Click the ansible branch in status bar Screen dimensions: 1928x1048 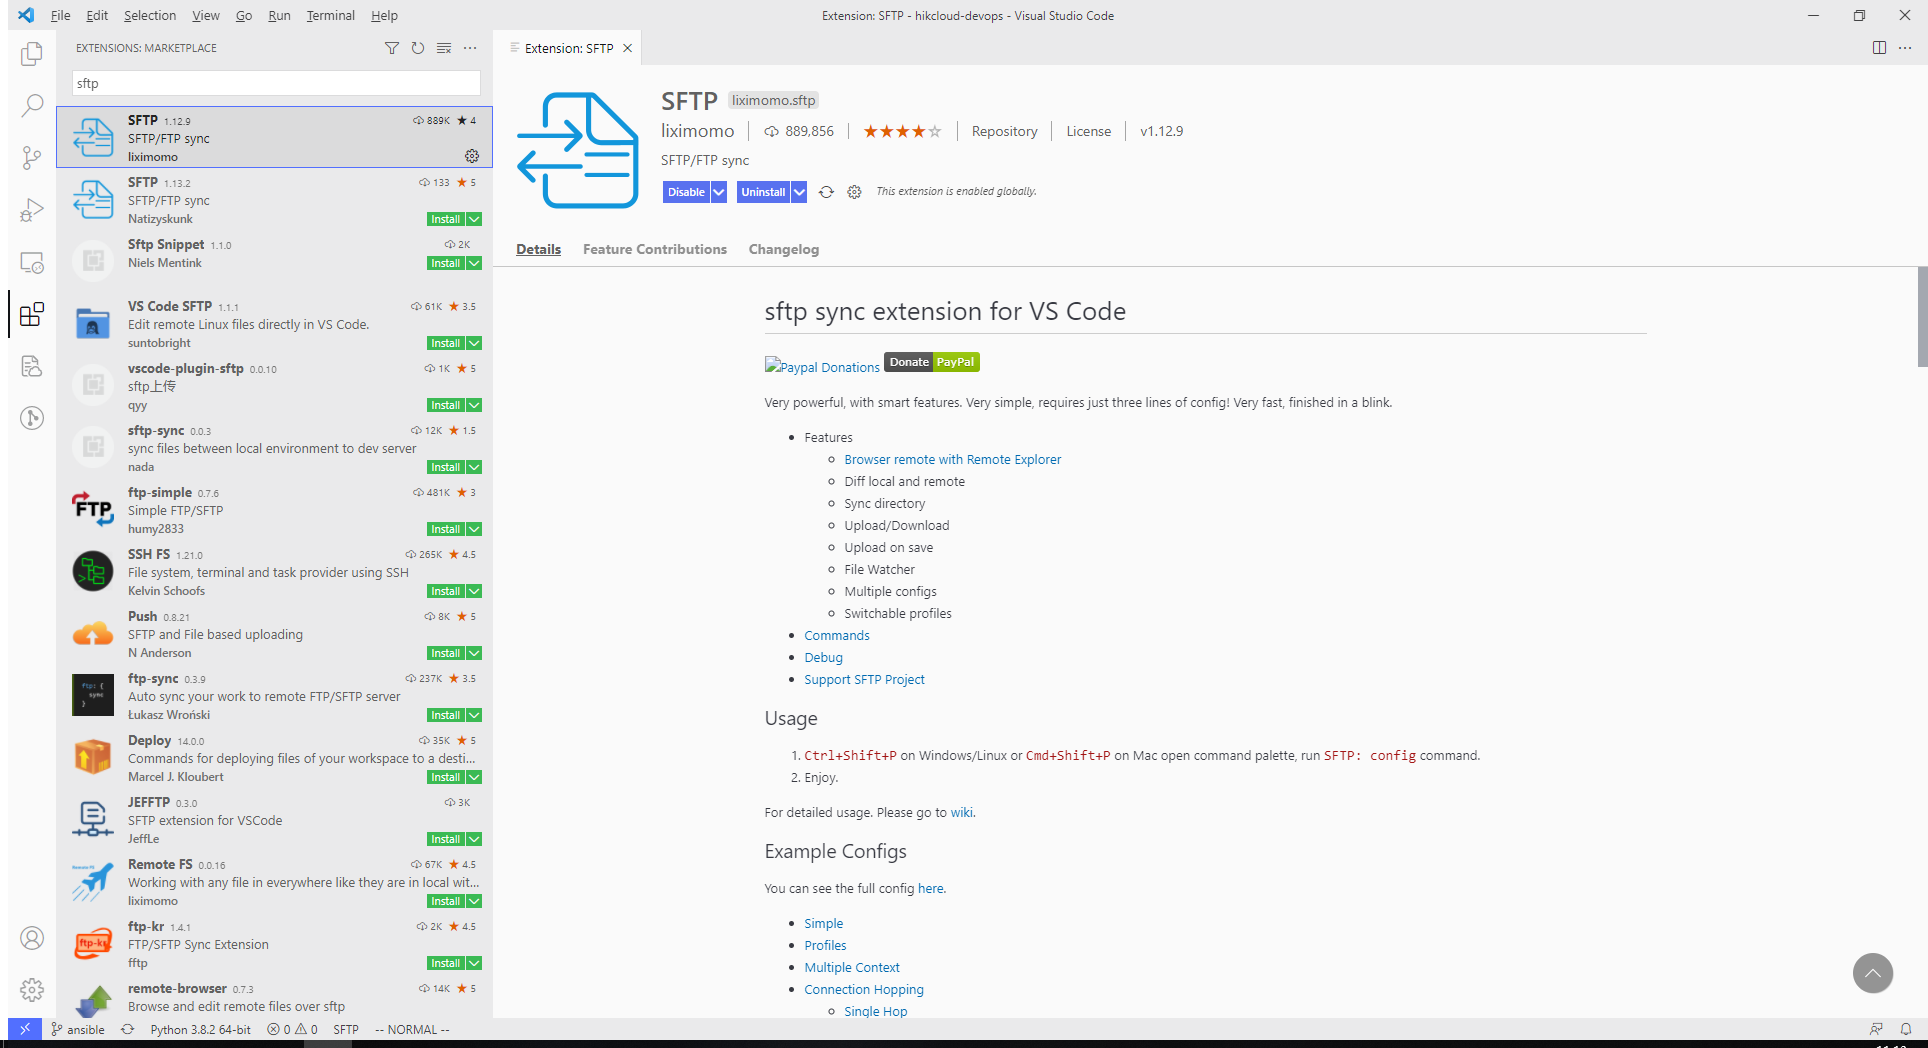78,1029
